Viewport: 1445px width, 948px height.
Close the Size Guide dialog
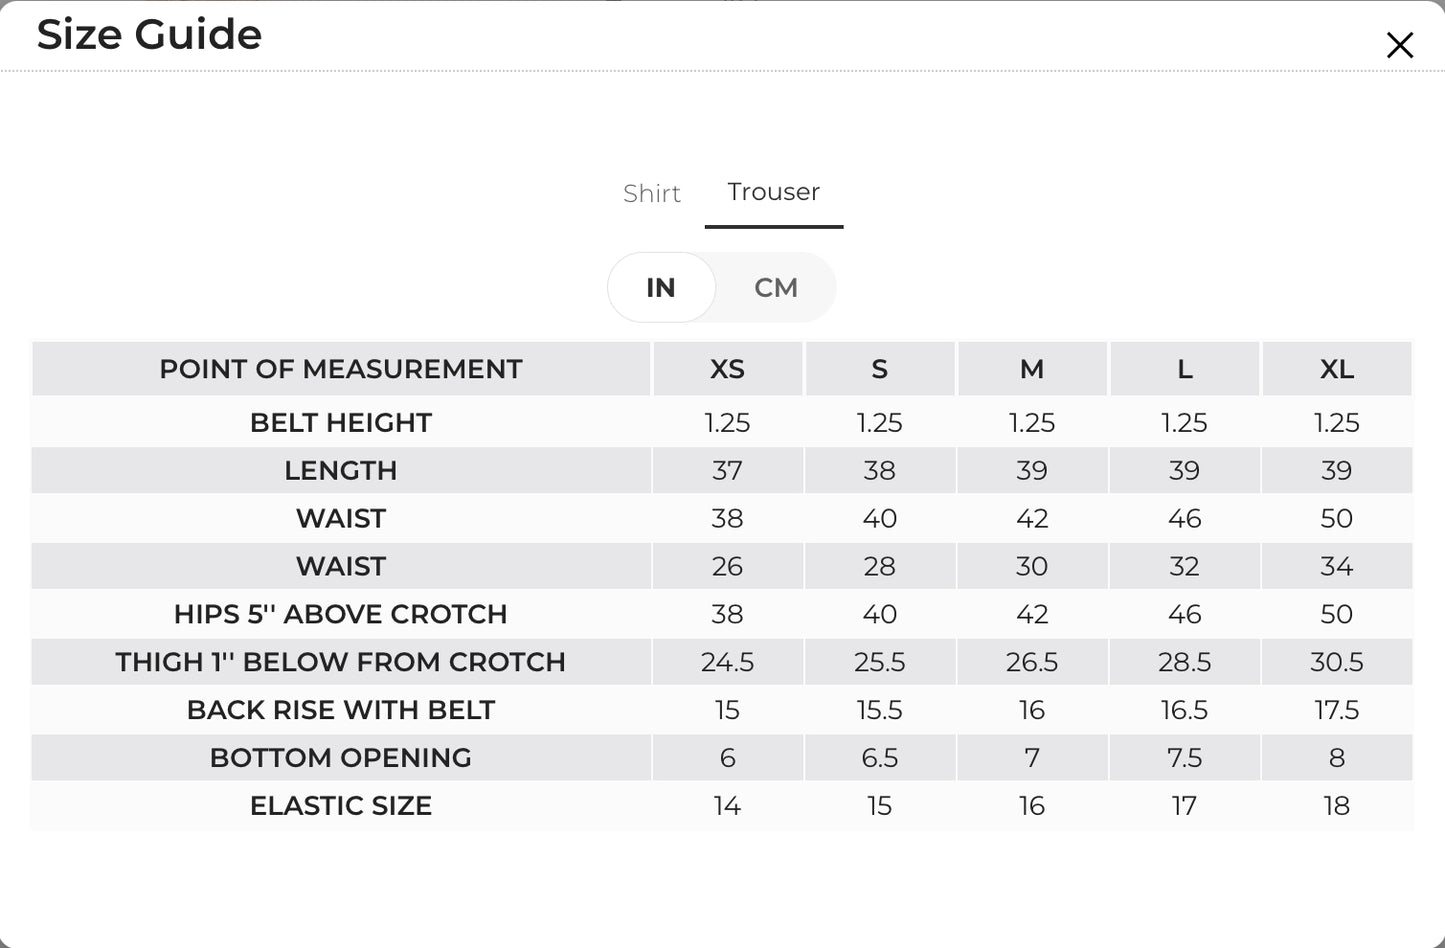coord(1400,45)
